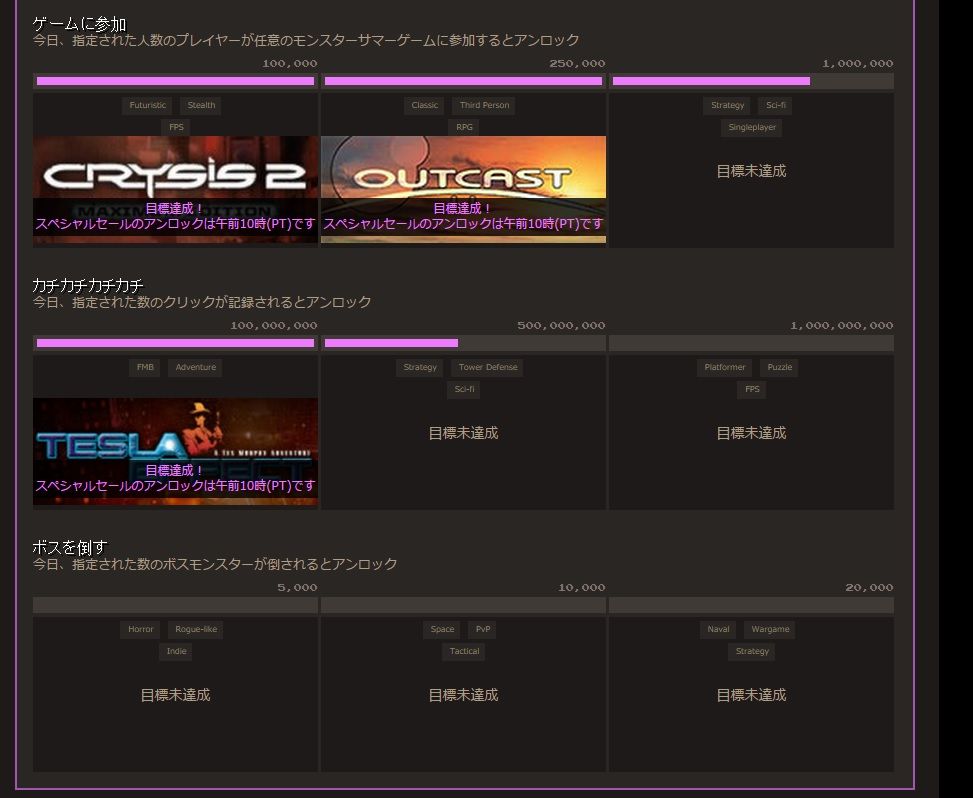The width and height of the screenshot is (973, 798).
Task: Click 目標未達成 card under Singleplayer tag
Action: (x=751, y=171)
